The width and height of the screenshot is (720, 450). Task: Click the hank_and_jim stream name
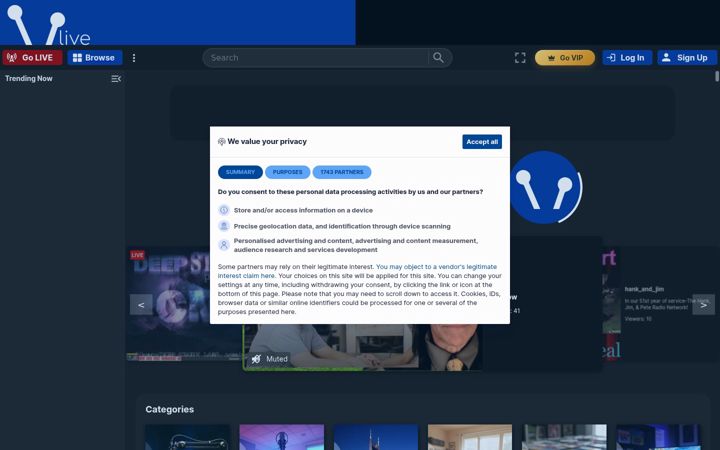644,289
